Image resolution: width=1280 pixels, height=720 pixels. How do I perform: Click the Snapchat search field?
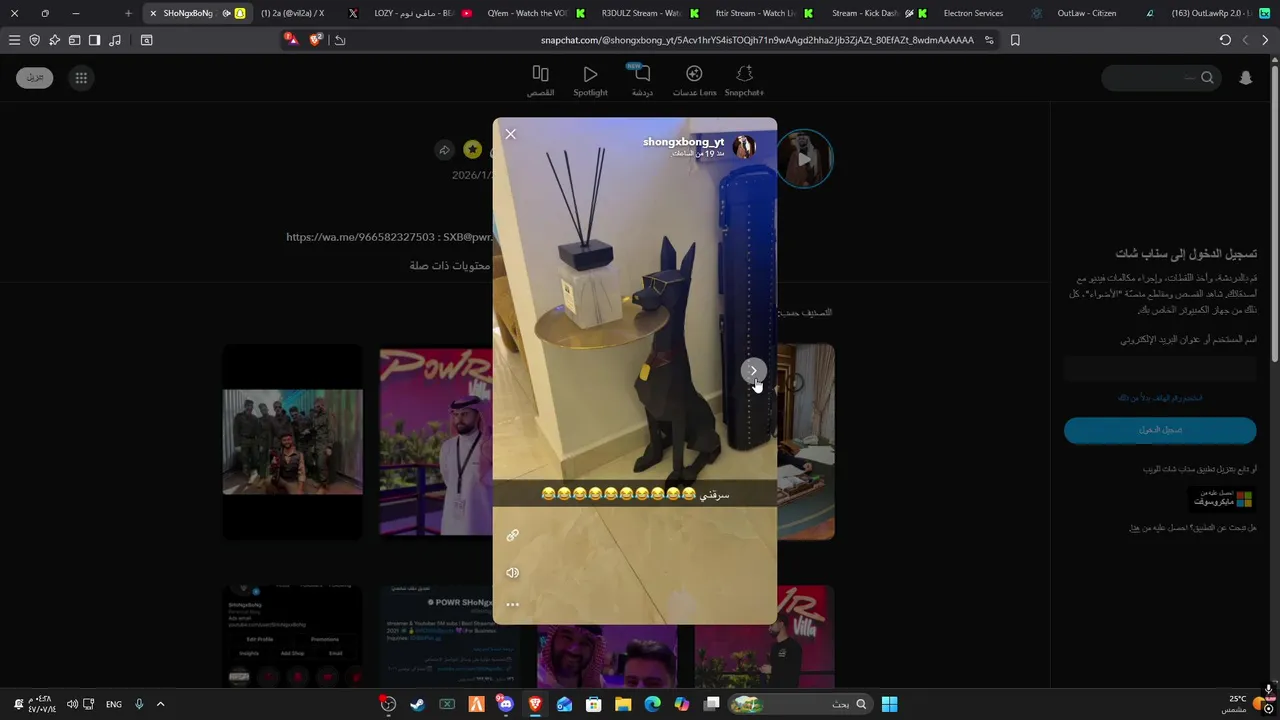click(1161, 78)
